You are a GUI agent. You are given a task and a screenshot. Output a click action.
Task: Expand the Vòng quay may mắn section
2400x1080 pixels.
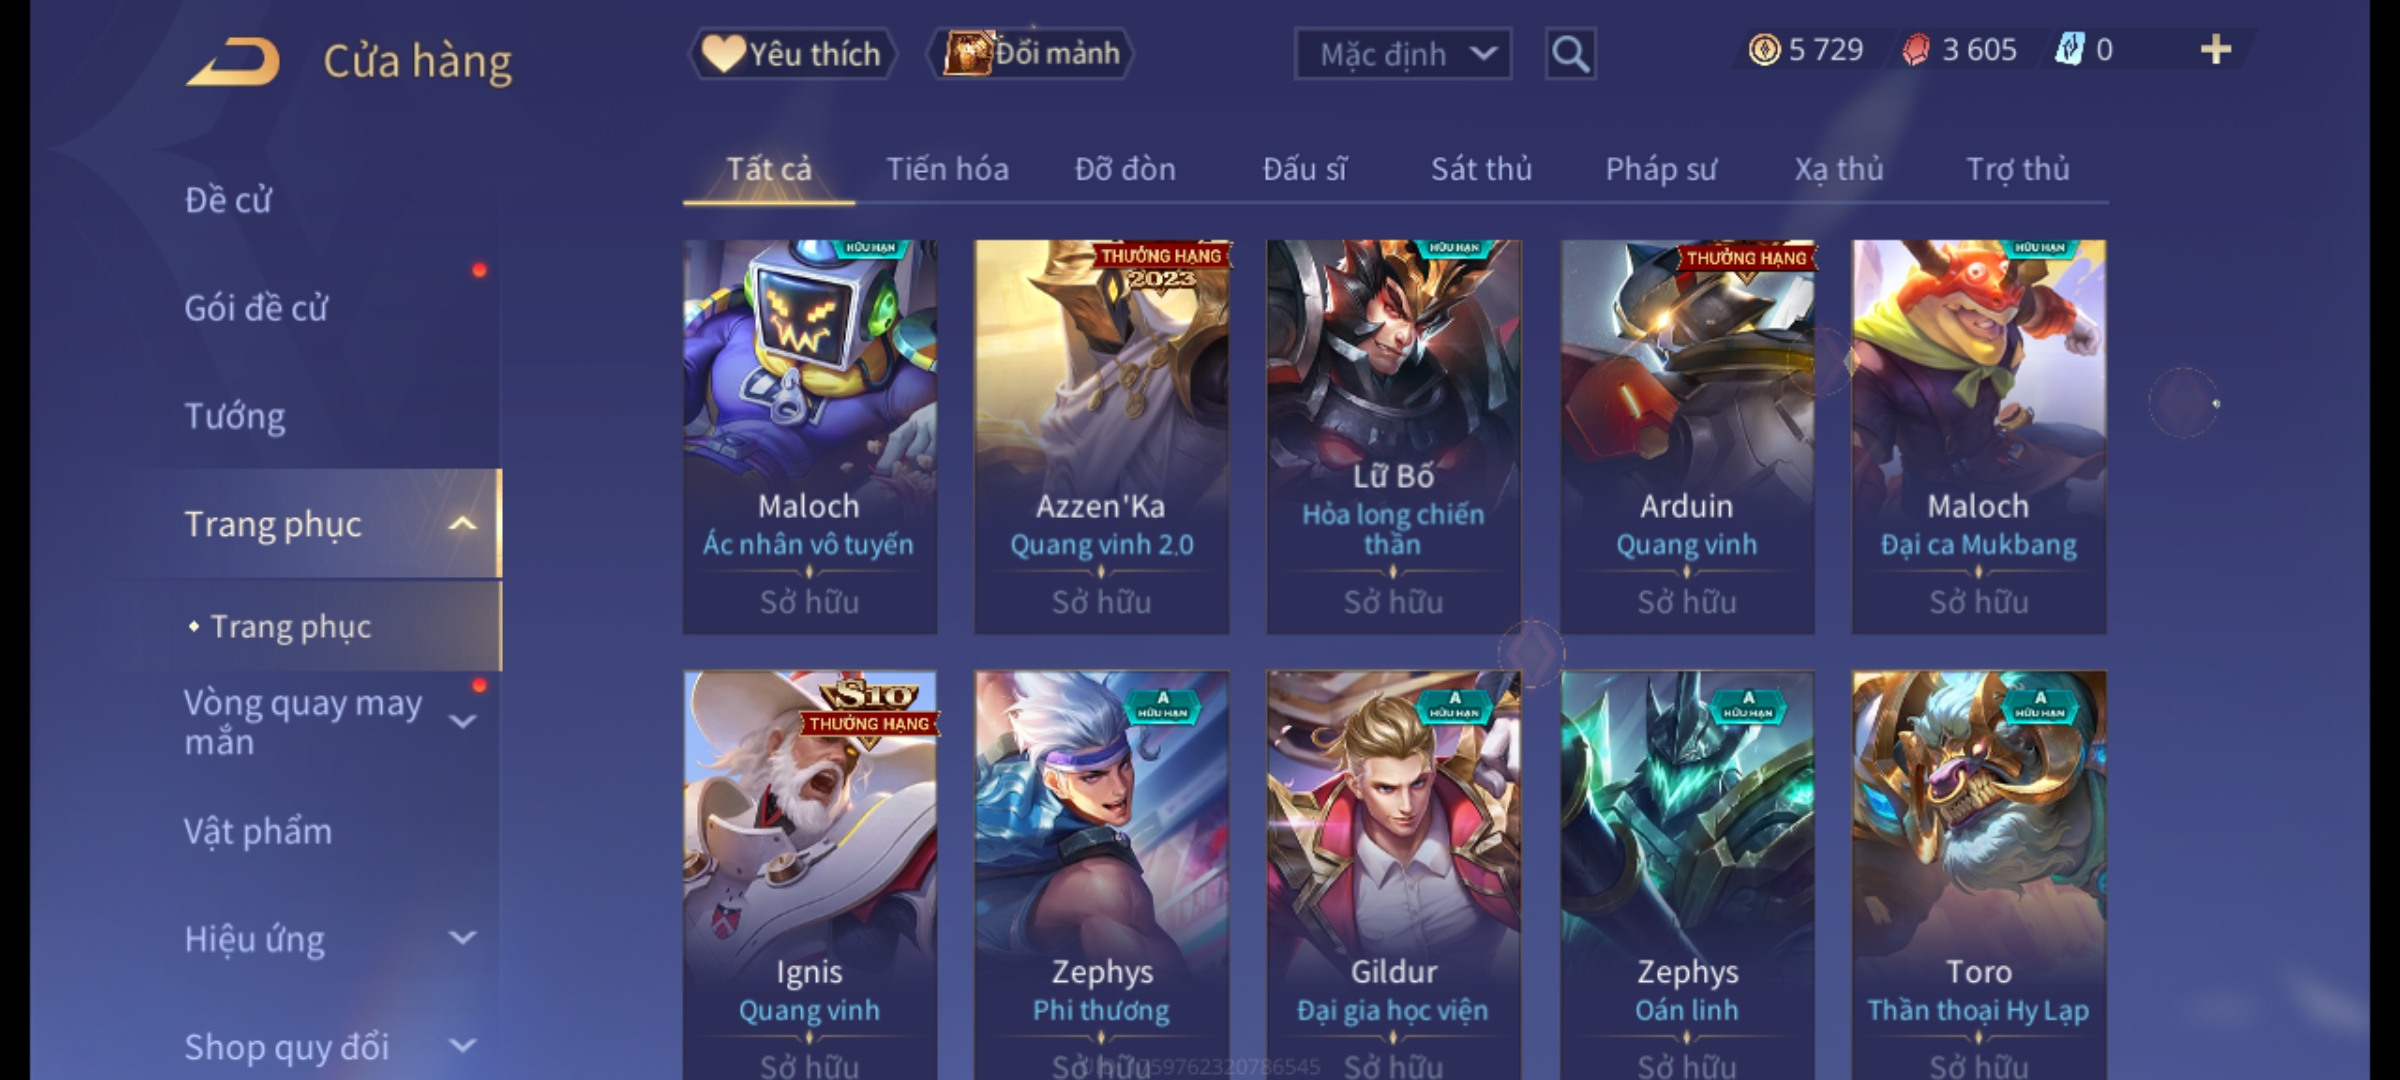tap(462, 720)
